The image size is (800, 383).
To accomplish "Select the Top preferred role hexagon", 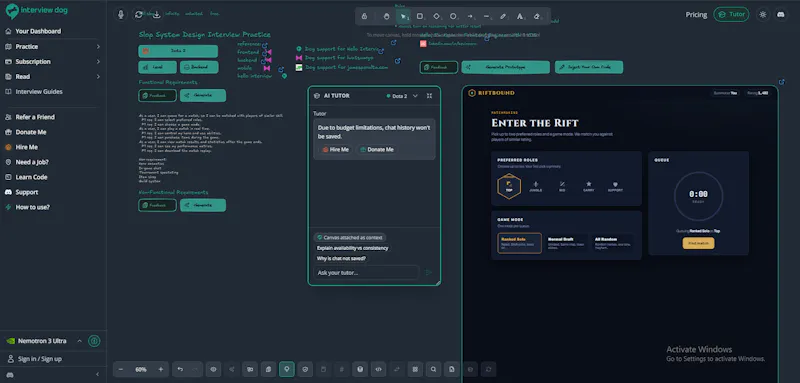I will 509,186.
